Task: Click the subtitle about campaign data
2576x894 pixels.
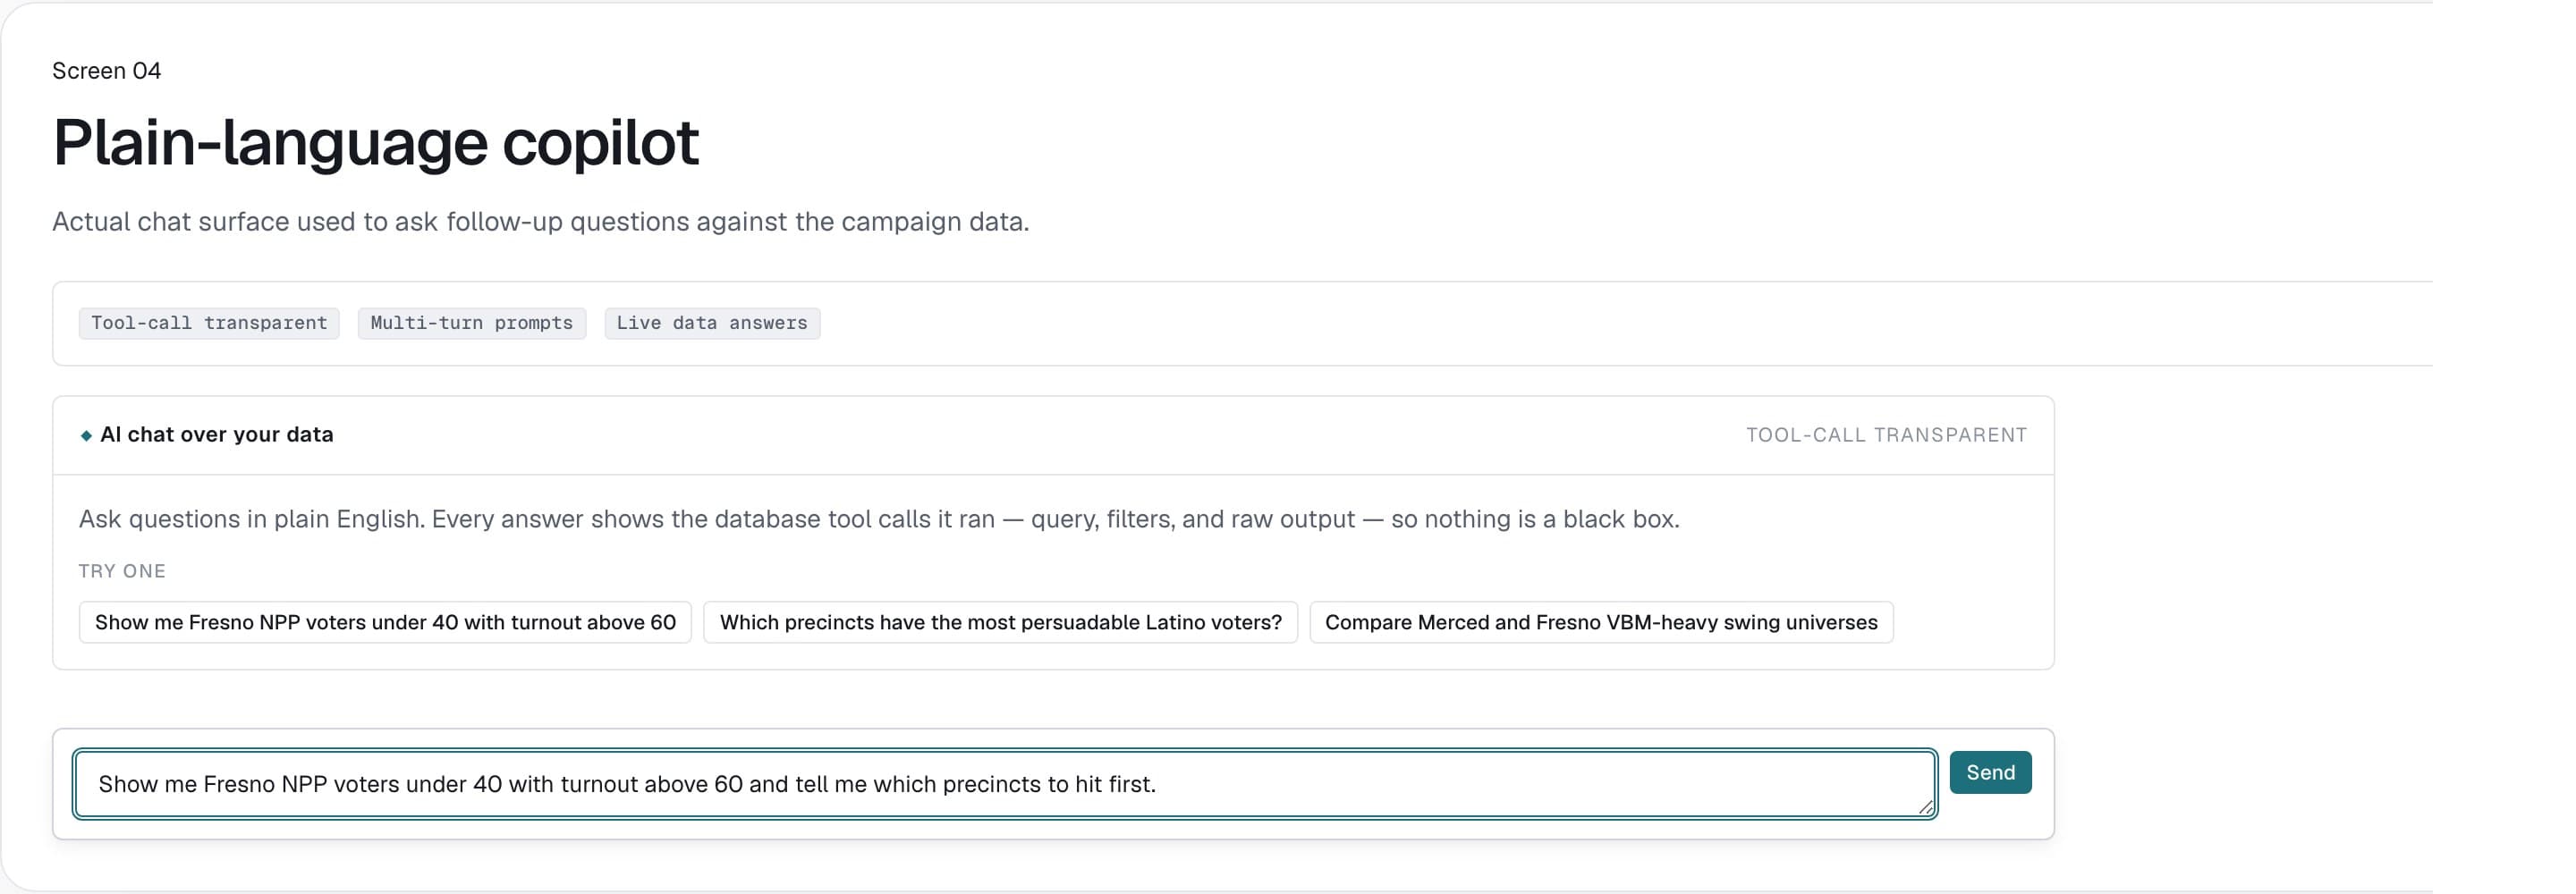Action: [x=540, y=221]
